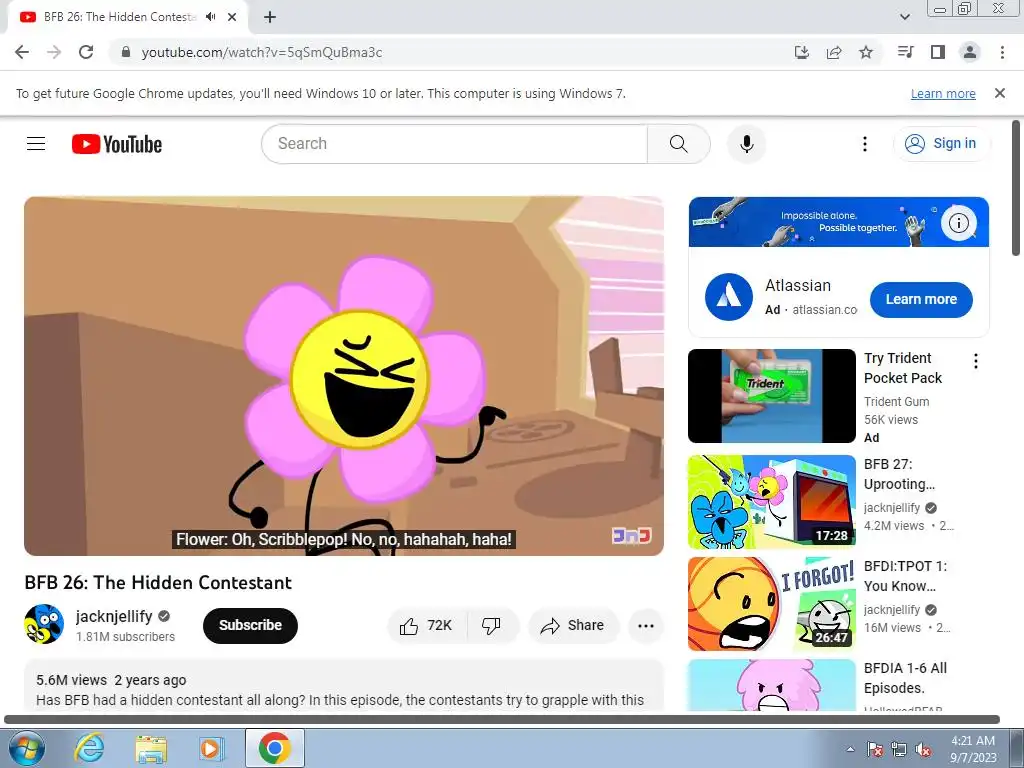Reload the current page

(x=86, y=52)
